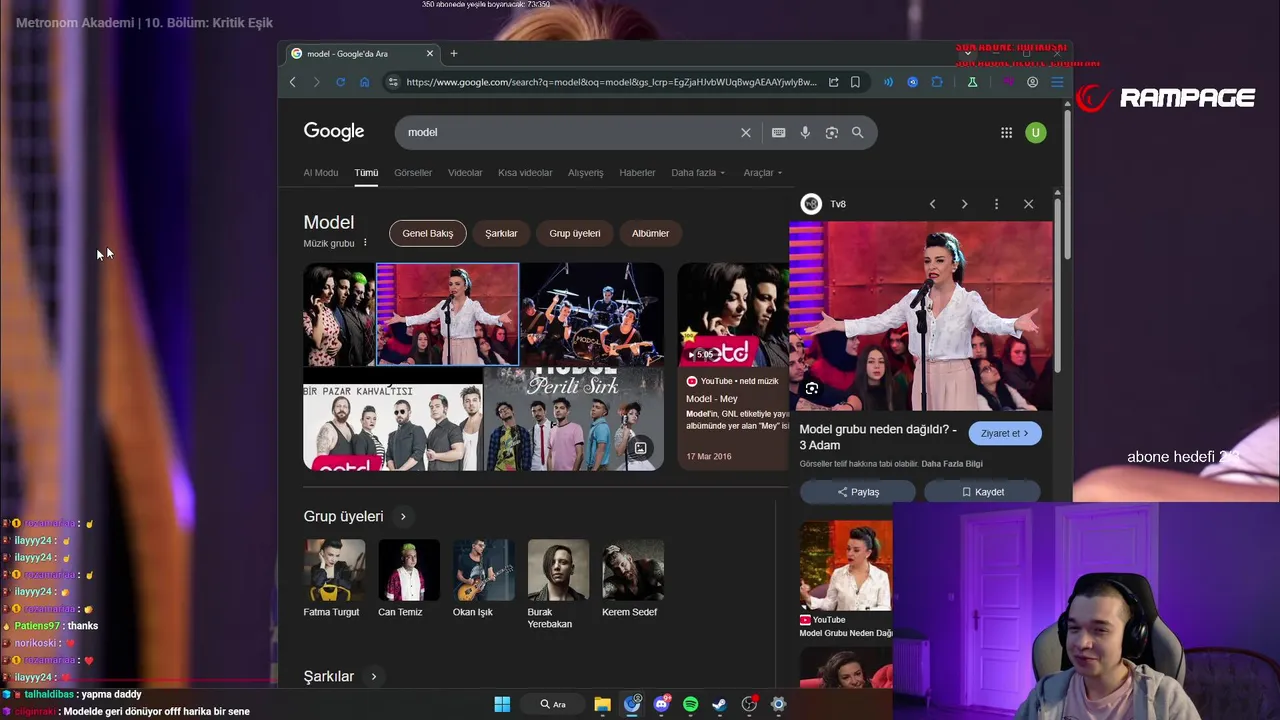Open preview panel three-dot menu
Screen dimensions: 1280x720
pos(996,204)
